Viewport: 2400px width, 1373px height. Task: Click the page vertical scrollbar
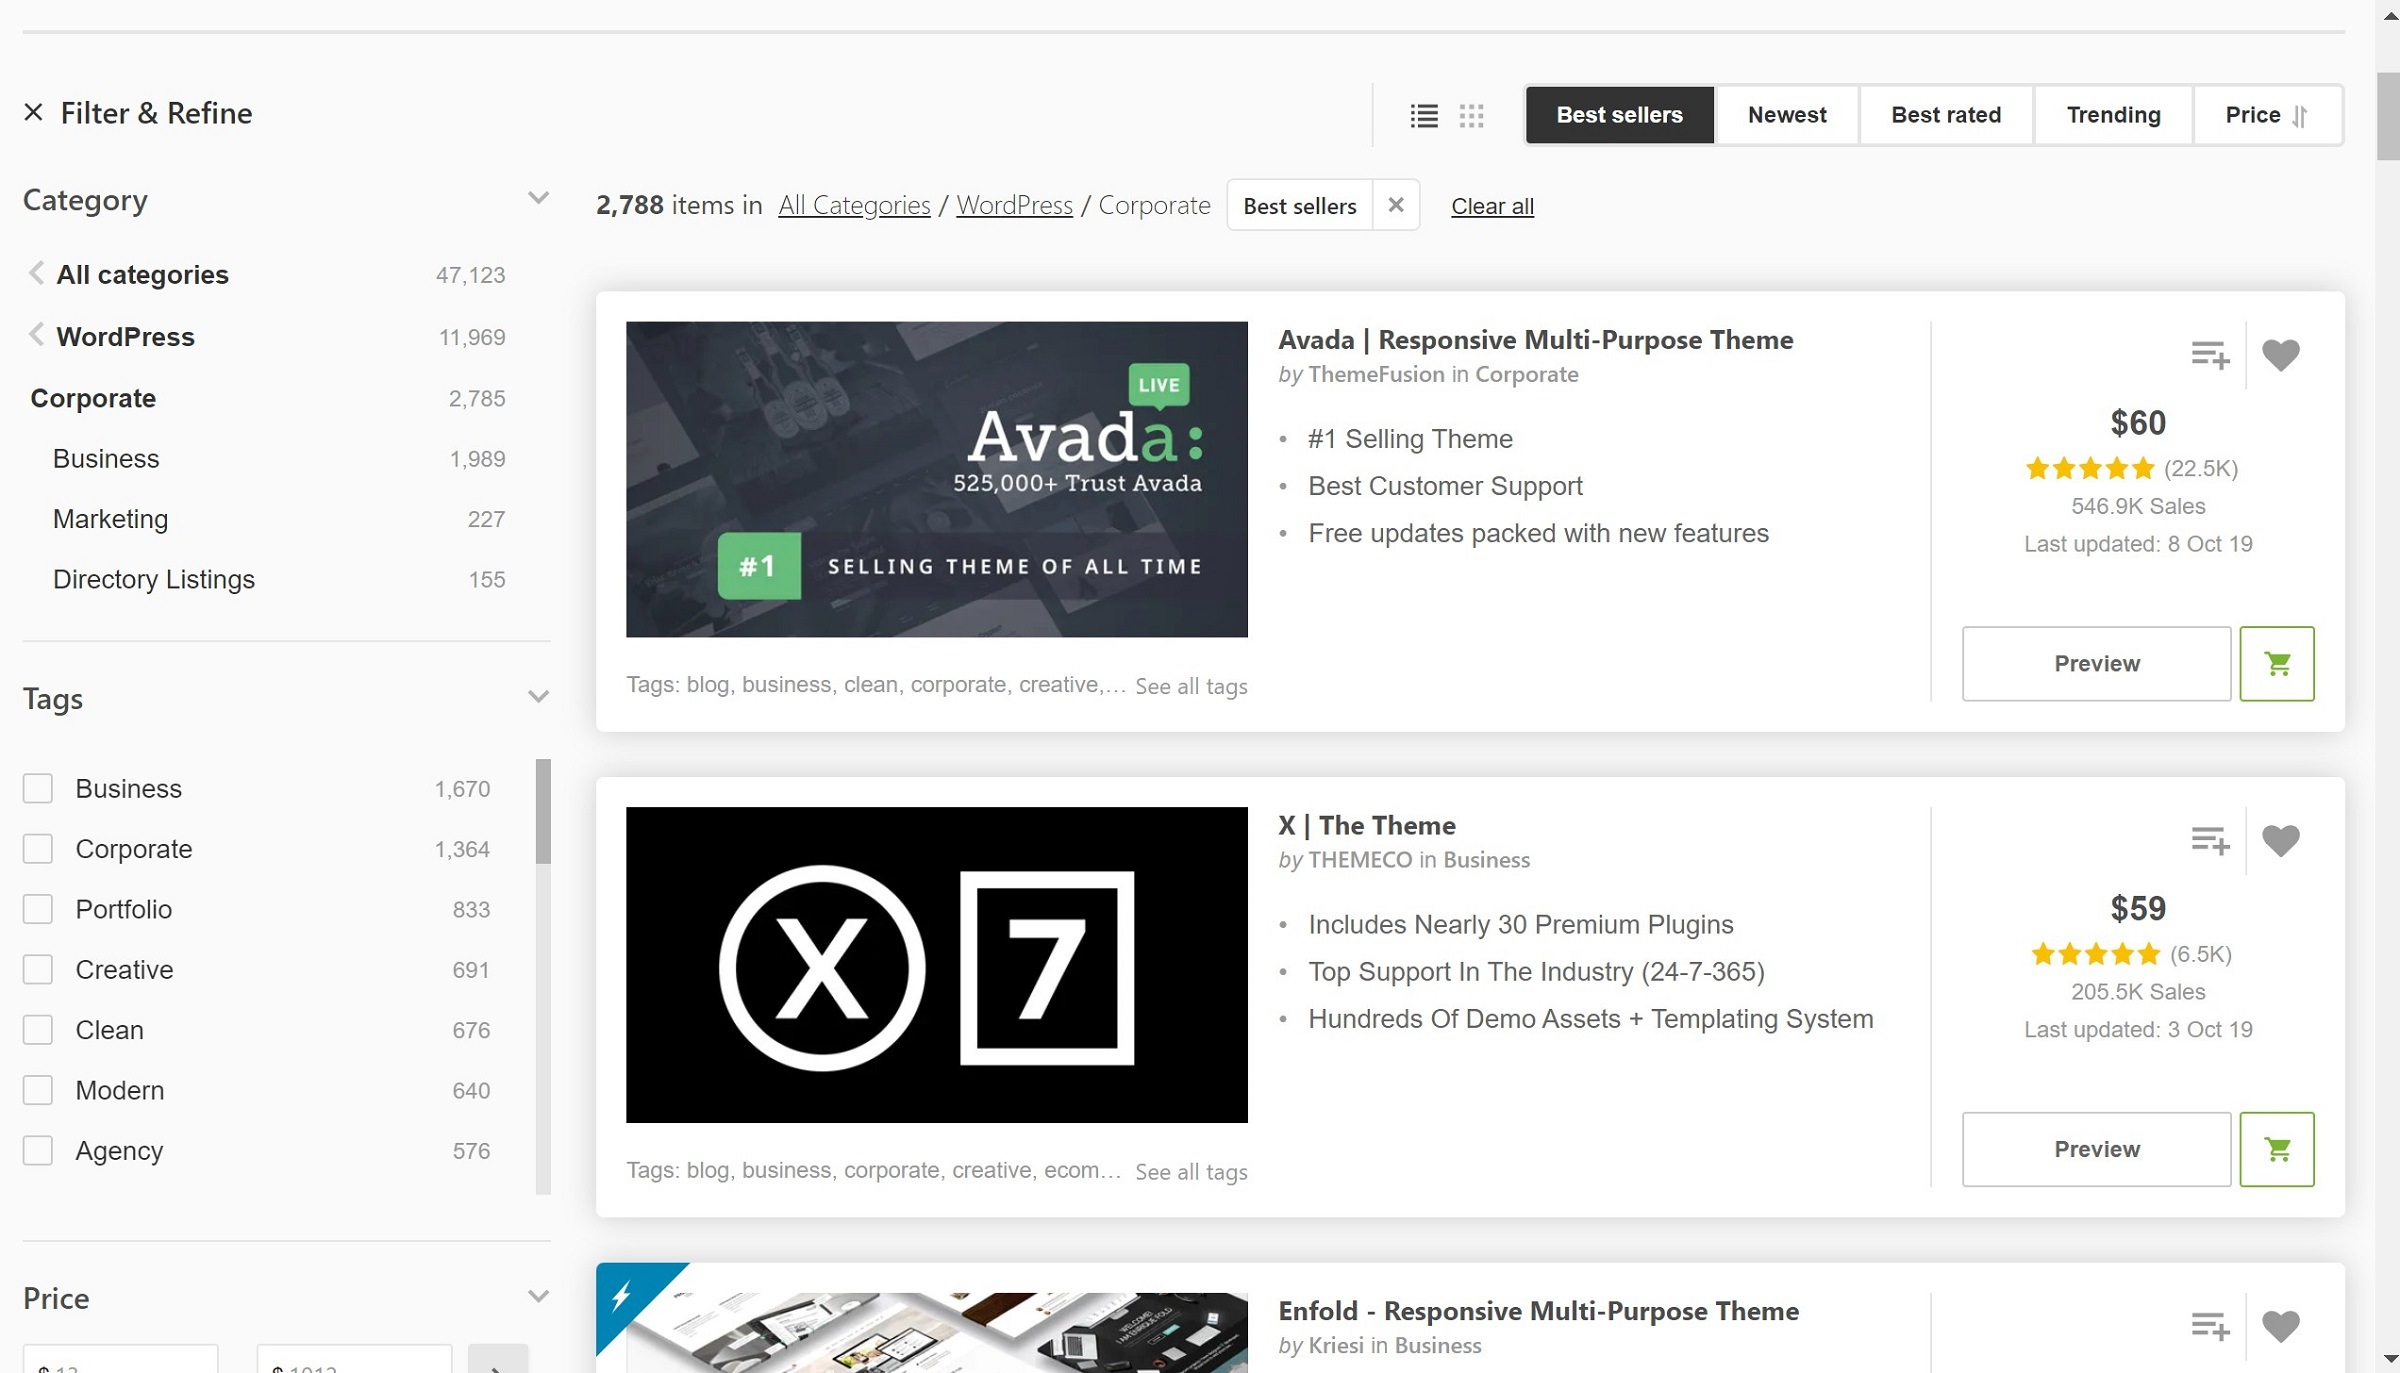2388,116
